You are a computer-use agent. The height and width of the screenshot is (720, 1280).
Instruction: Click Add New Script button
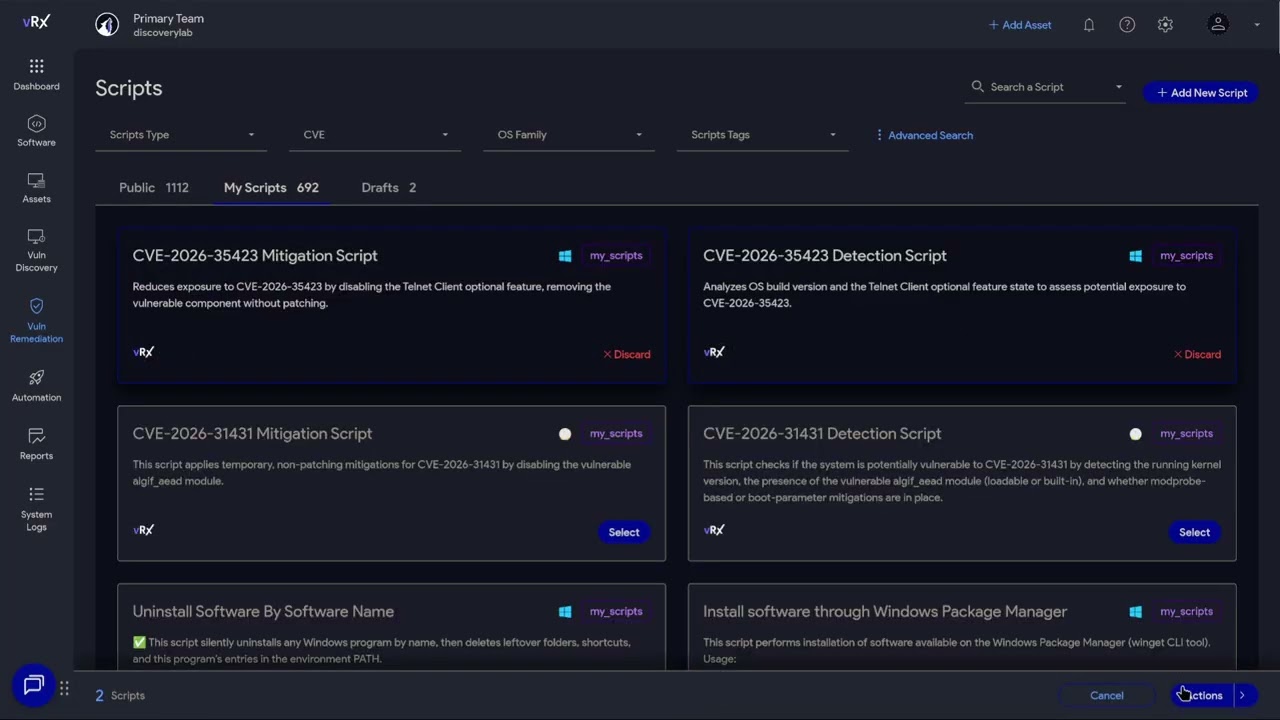1201,93
